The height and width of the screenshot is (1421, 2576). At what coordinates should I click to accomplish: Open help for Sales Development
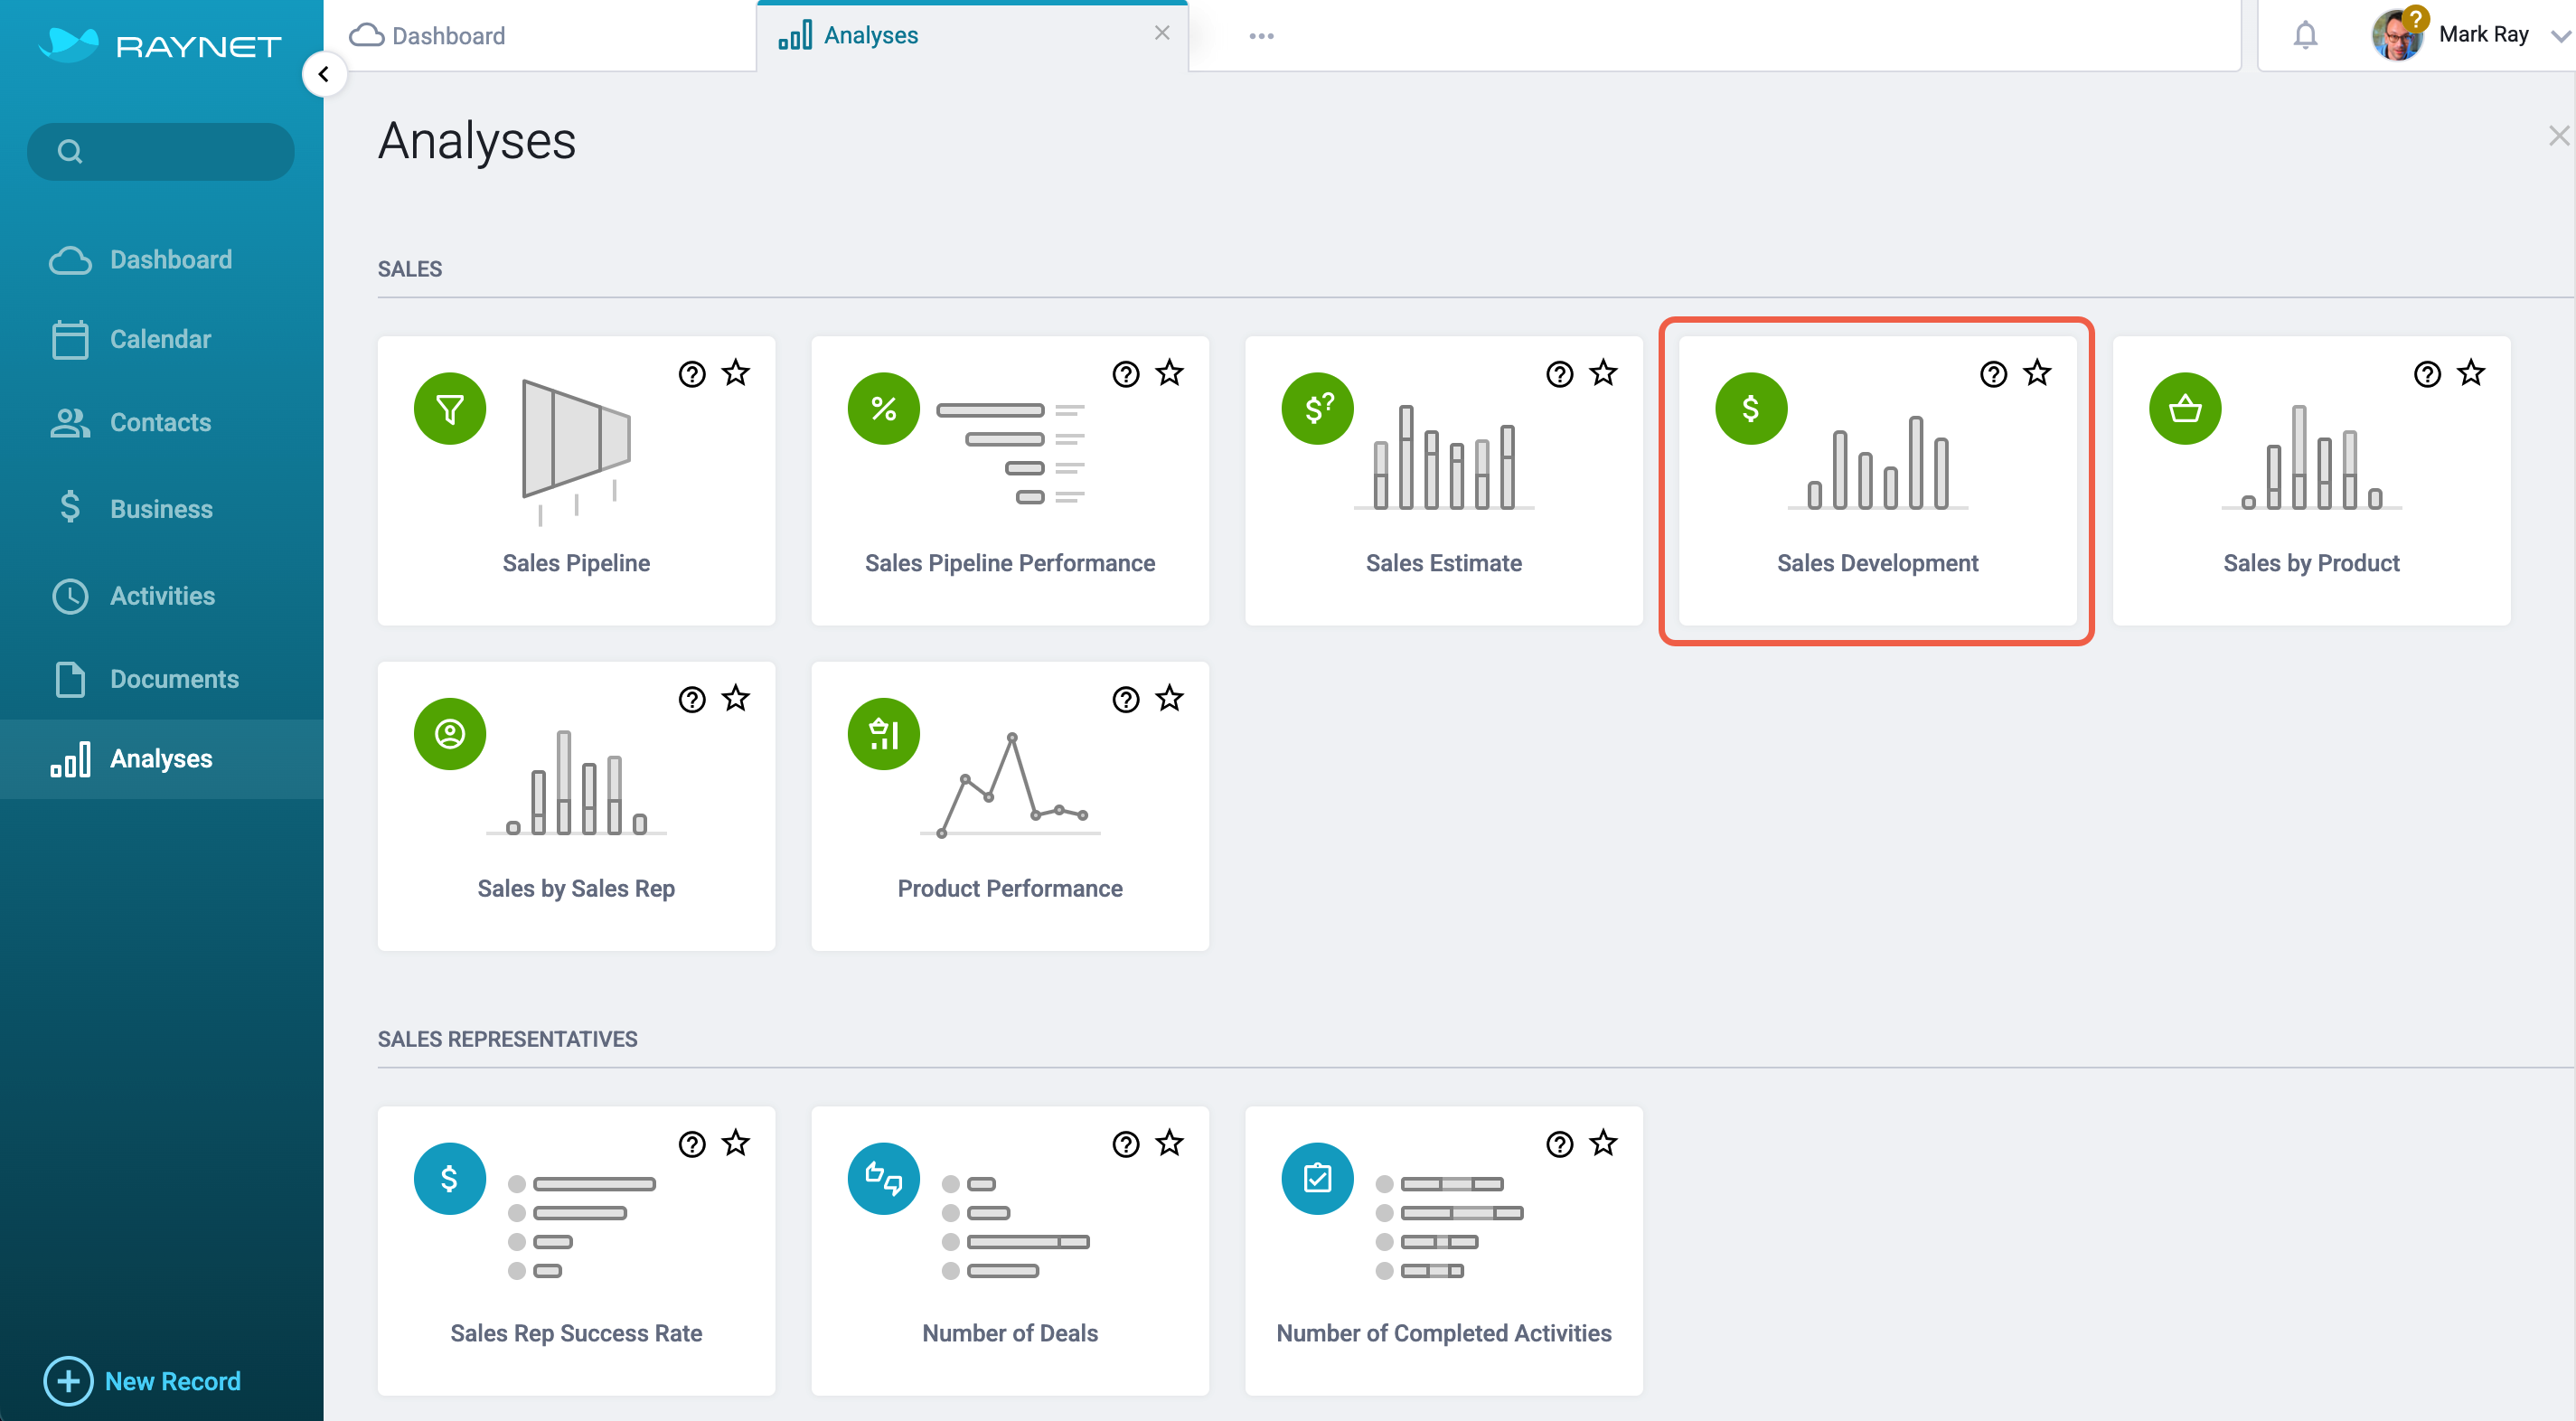(1994, 374)
